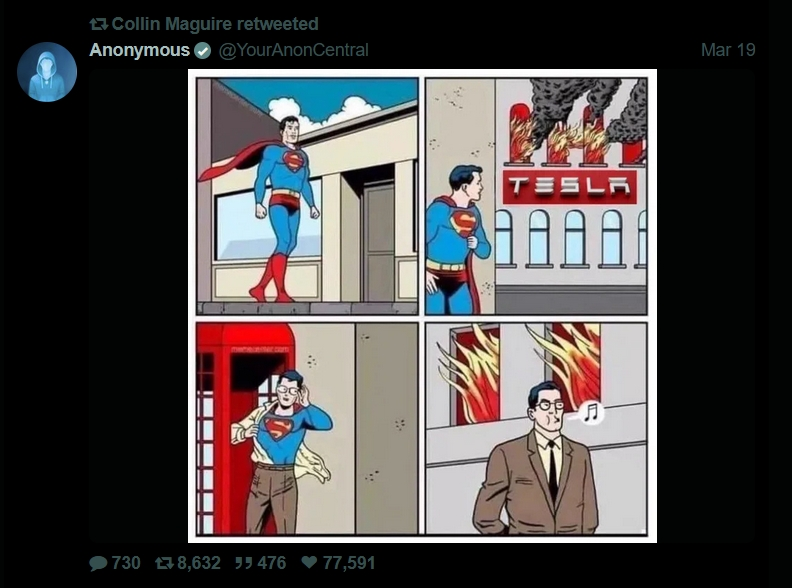Click the burning Tesla sign panel
792x588 pixels.
click(x=536, y=196)
